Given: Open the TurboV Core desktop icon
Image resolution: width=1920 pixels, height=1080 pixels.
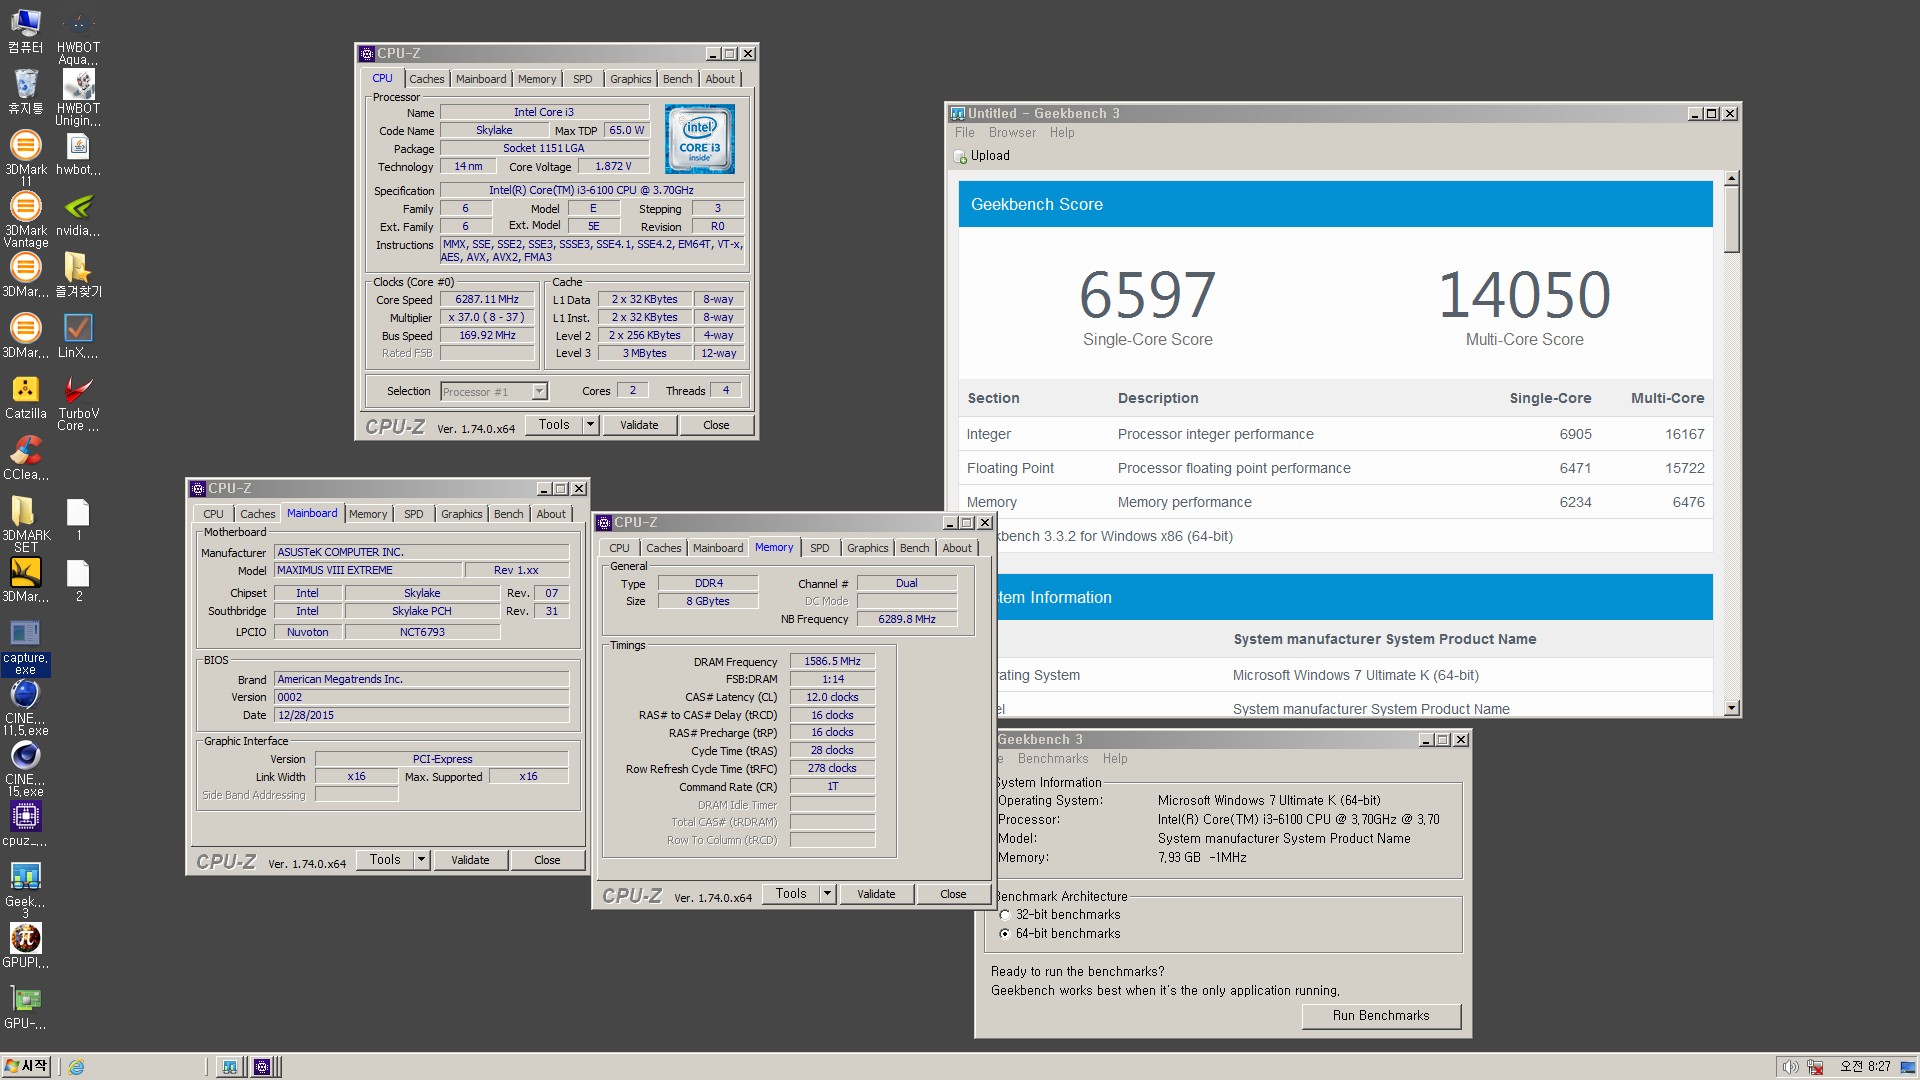Looking at the screenshot, I should (x=78, y=403).
